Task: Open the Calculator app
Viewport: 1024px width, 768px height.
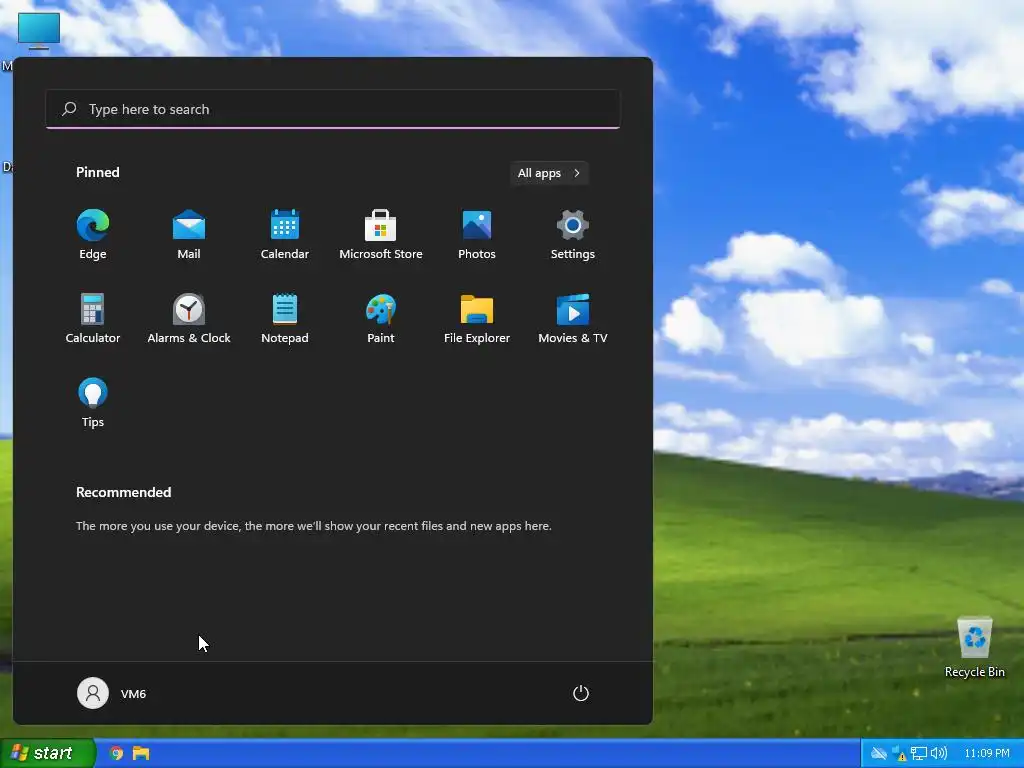Action: pos(93,319)
